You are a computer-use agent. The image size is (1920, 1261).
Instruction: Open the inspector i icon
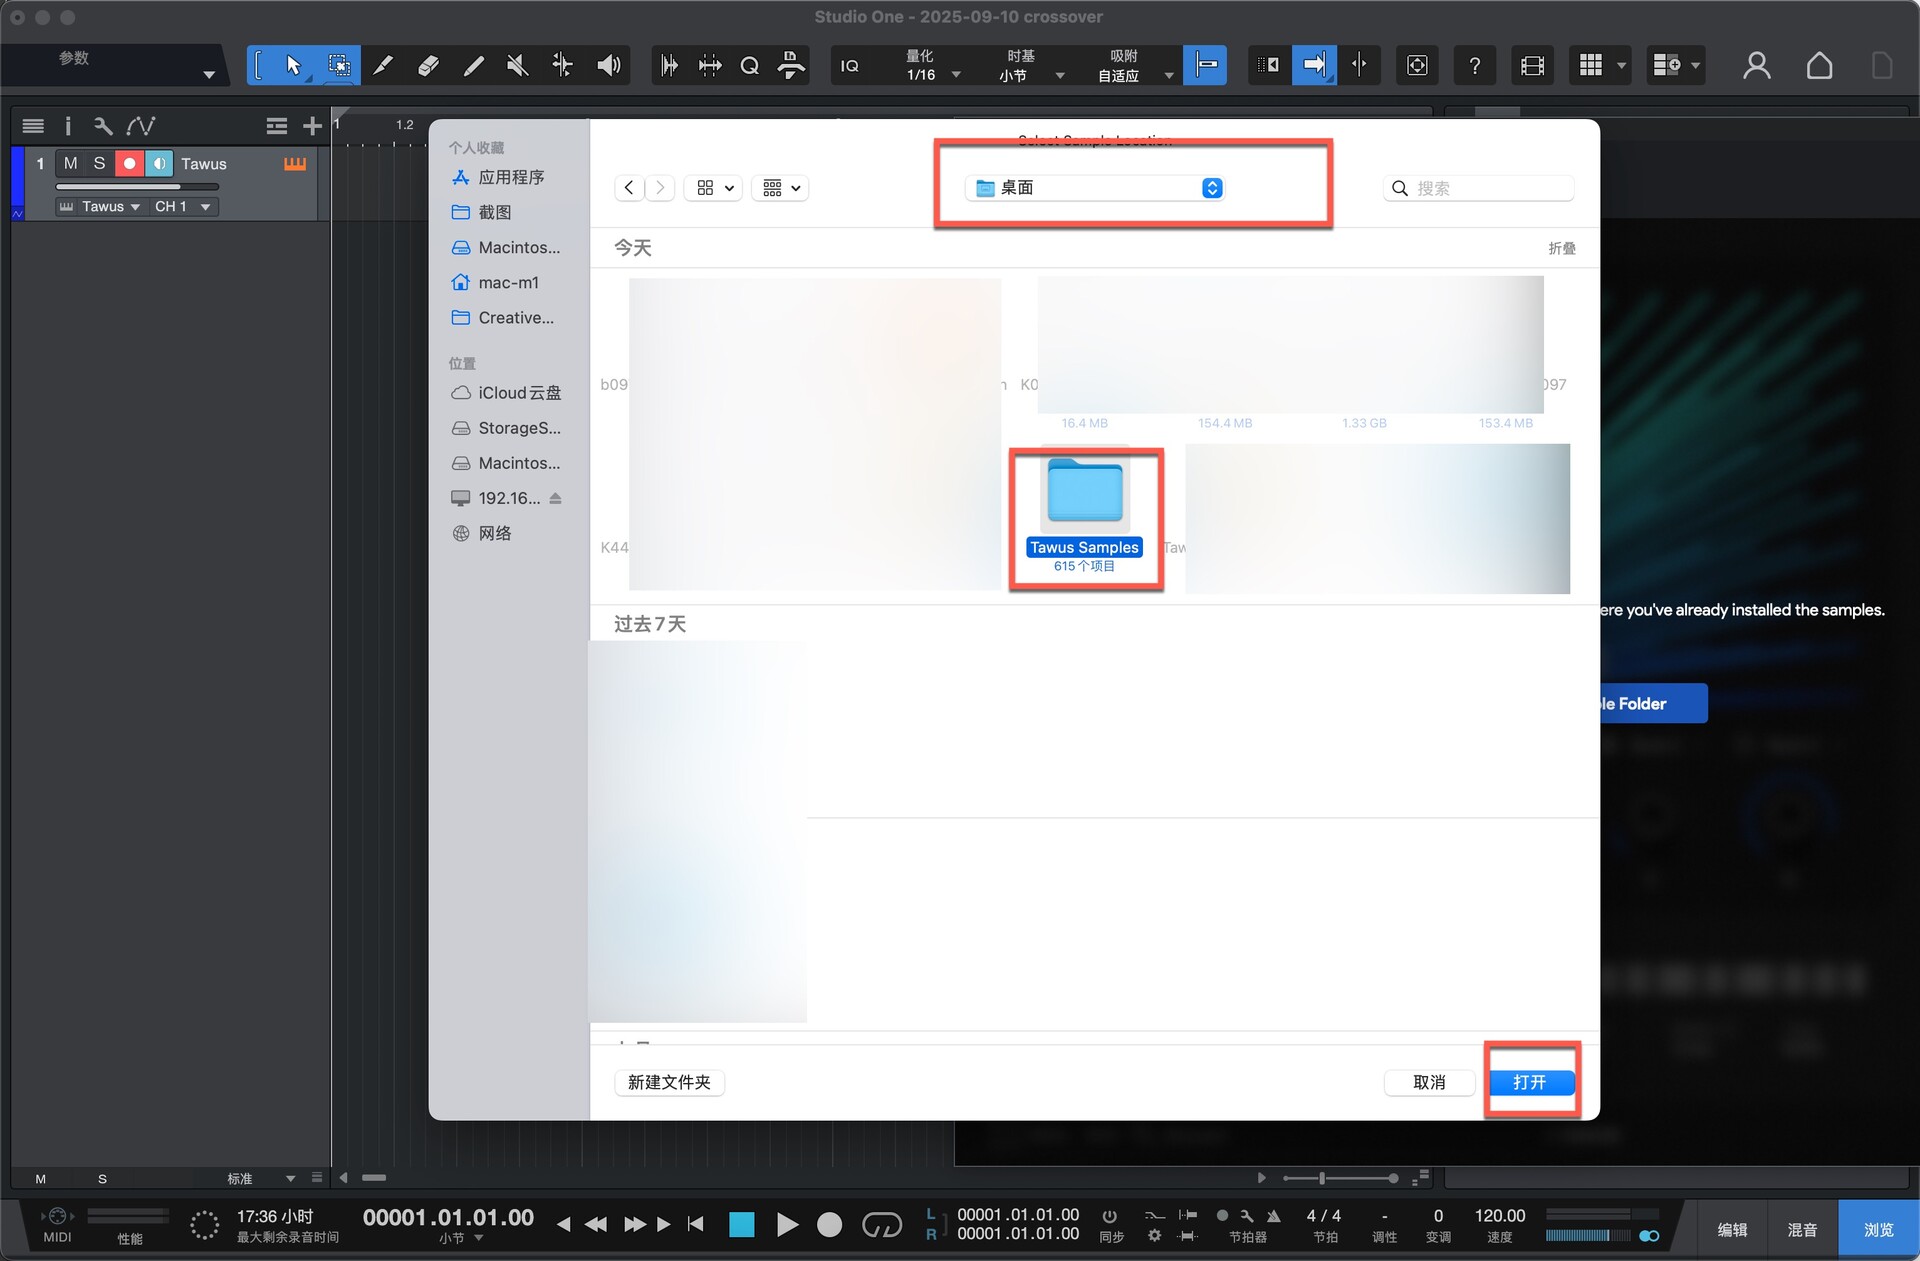click(68, 126)
